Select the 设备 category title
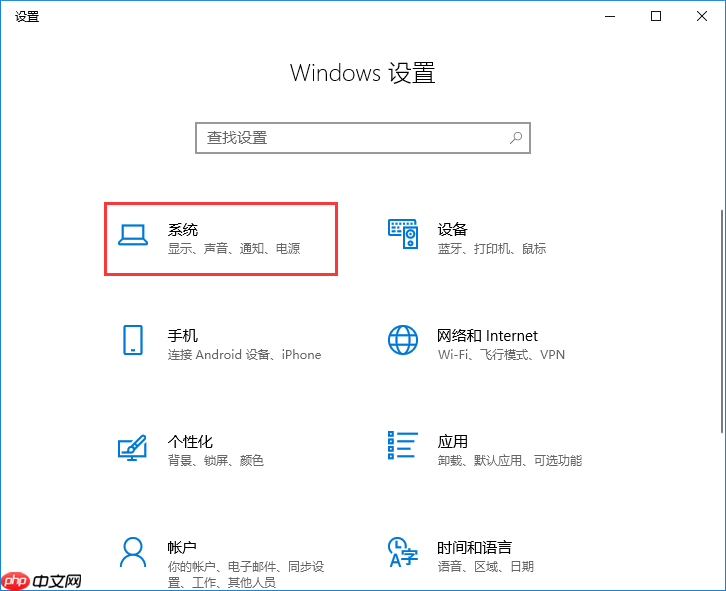This screenshot has height=591, width=726. (452, 229)
